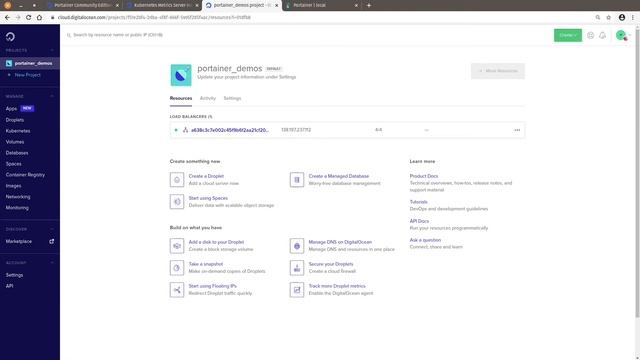Open the API Docs link
Screen dimensions: 640x360
click(x=419, y=221)
